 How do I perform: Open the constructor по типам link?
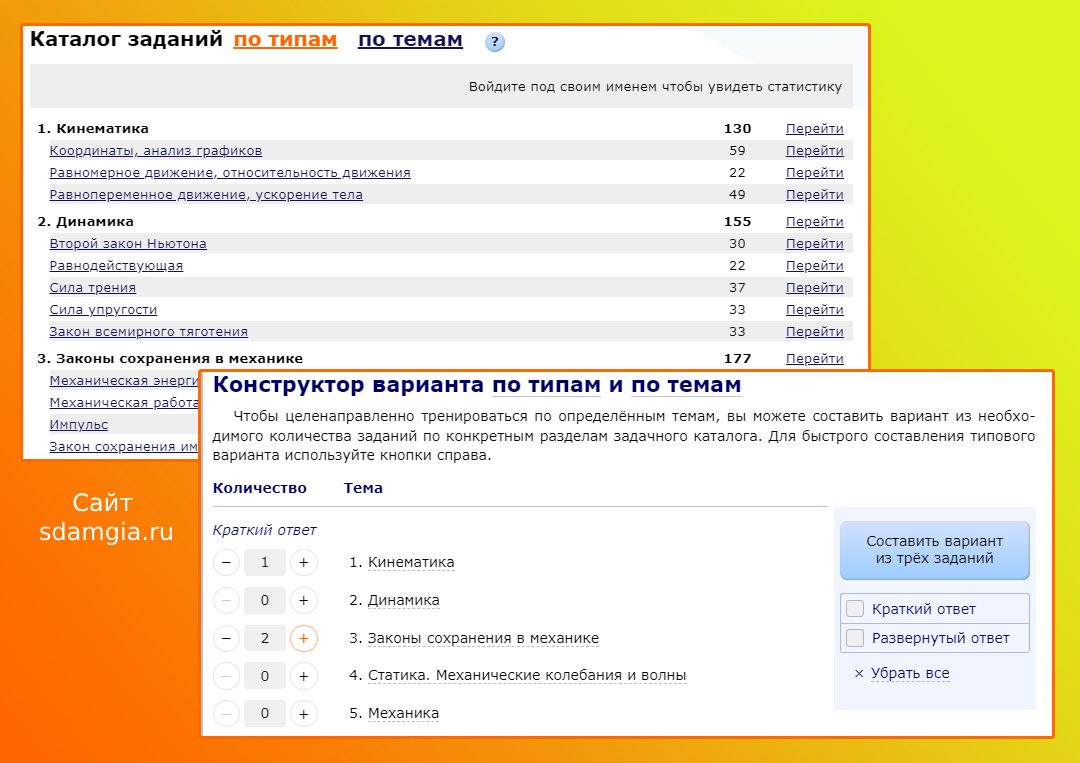click(546, 385)
